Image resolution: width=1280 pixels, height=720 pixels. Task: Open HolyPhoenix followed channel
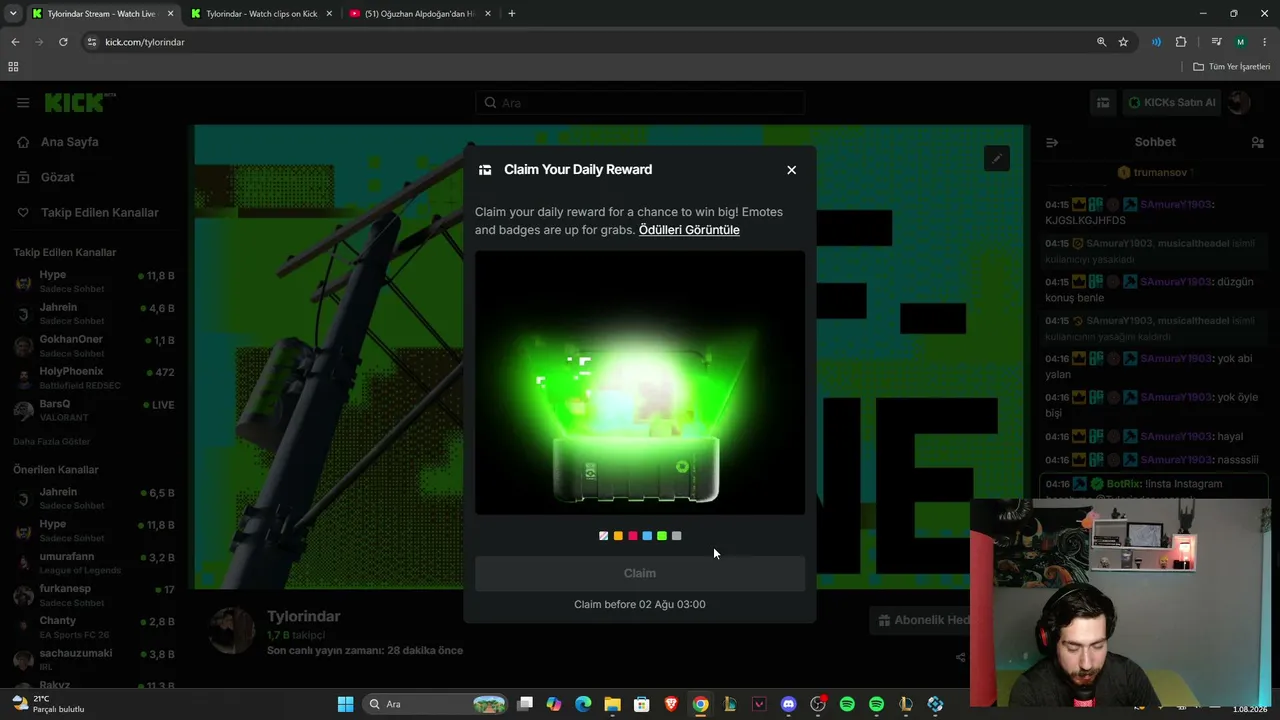coord(94,378)
